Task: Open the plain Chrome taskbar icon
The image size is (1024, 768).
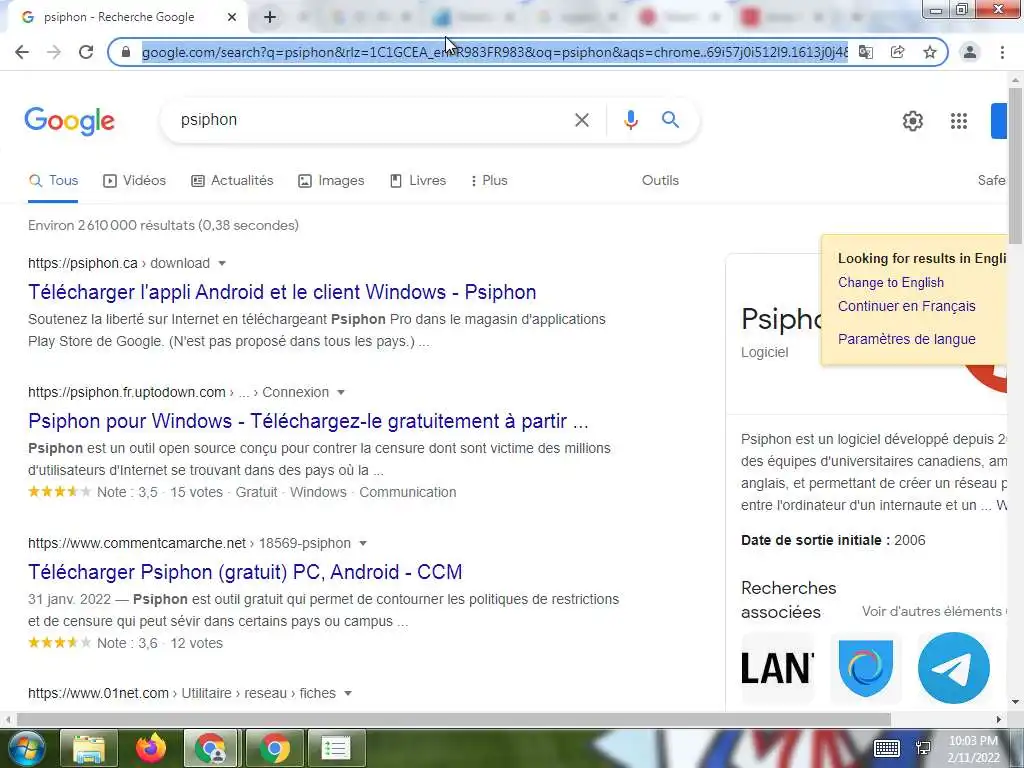Action: pyautogui.click(x=275, y=748)
